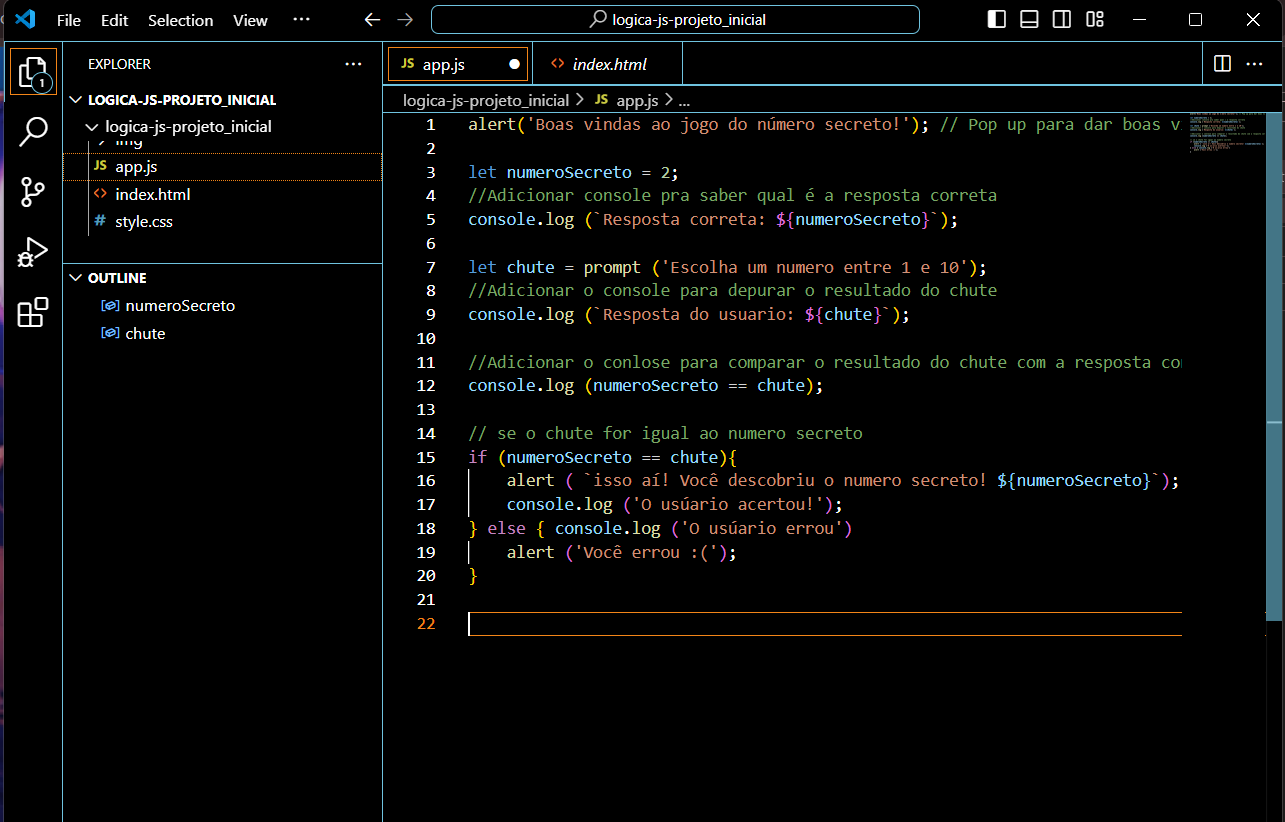
Task: Select app.js in the Explorer tree
Action: [222, 167]
